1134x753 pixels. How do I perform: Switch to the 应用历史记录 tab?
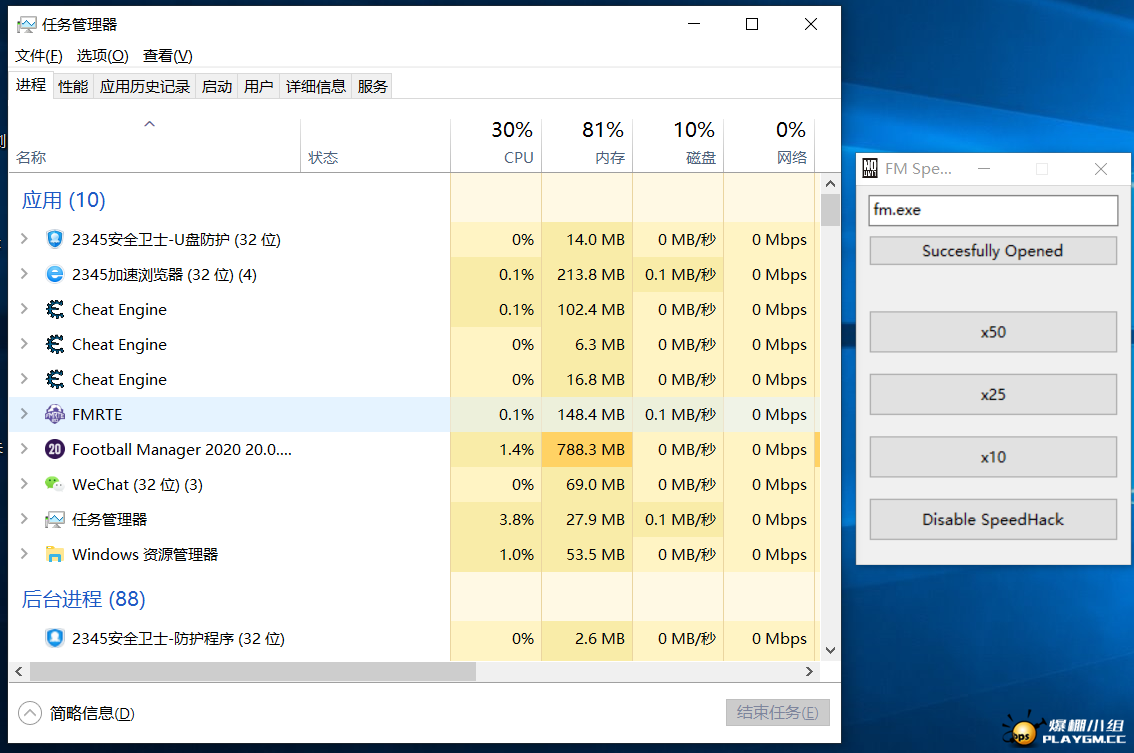tap(145, 87)
